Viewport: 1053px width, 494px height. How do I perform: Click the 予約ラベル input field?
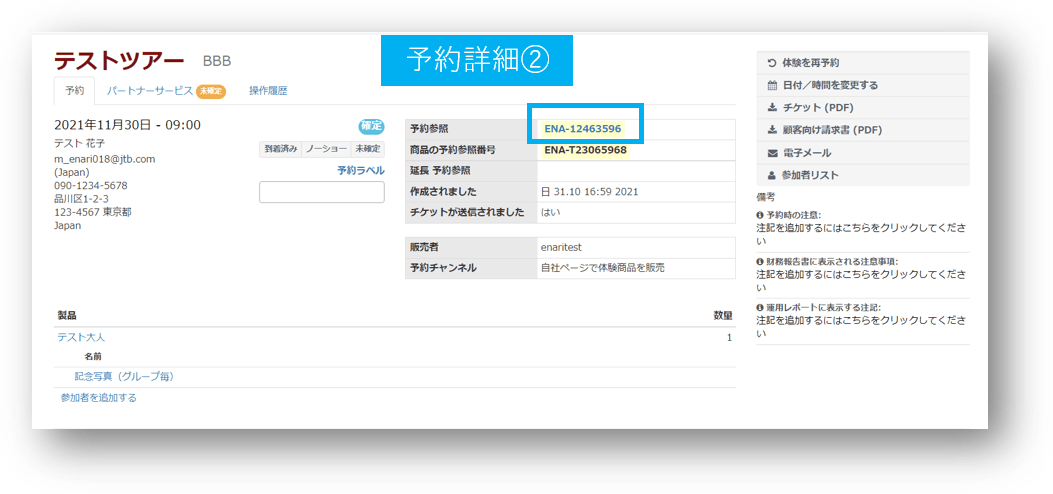click(322, 192)
